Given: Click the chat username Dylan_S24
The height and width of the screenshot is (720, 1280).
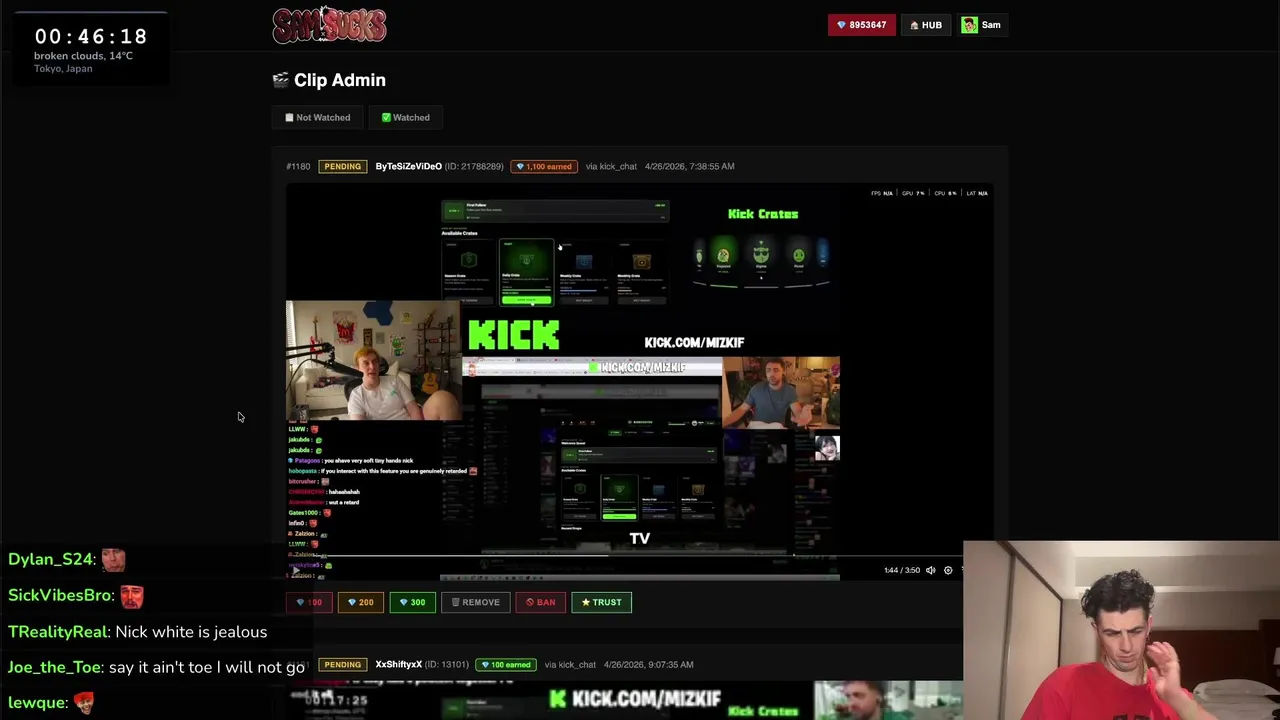Looking at the screenshot, I should [x=51, y=560].
